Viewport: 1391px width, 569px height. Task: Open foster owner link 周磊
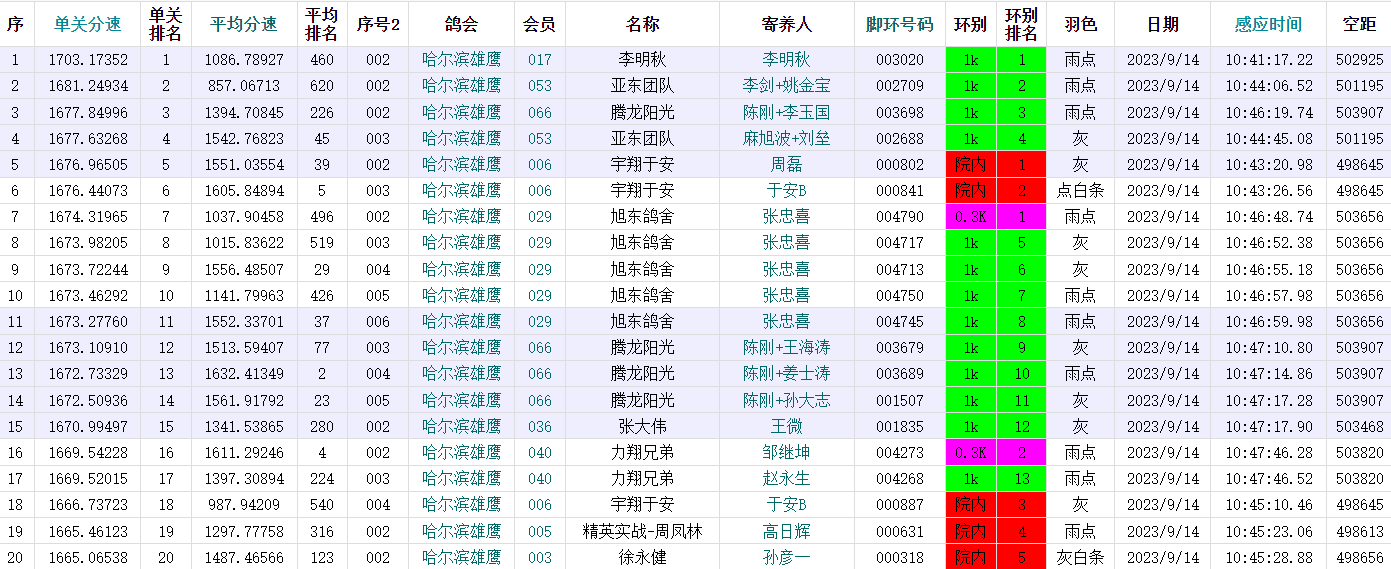click(x=786, y=164)
